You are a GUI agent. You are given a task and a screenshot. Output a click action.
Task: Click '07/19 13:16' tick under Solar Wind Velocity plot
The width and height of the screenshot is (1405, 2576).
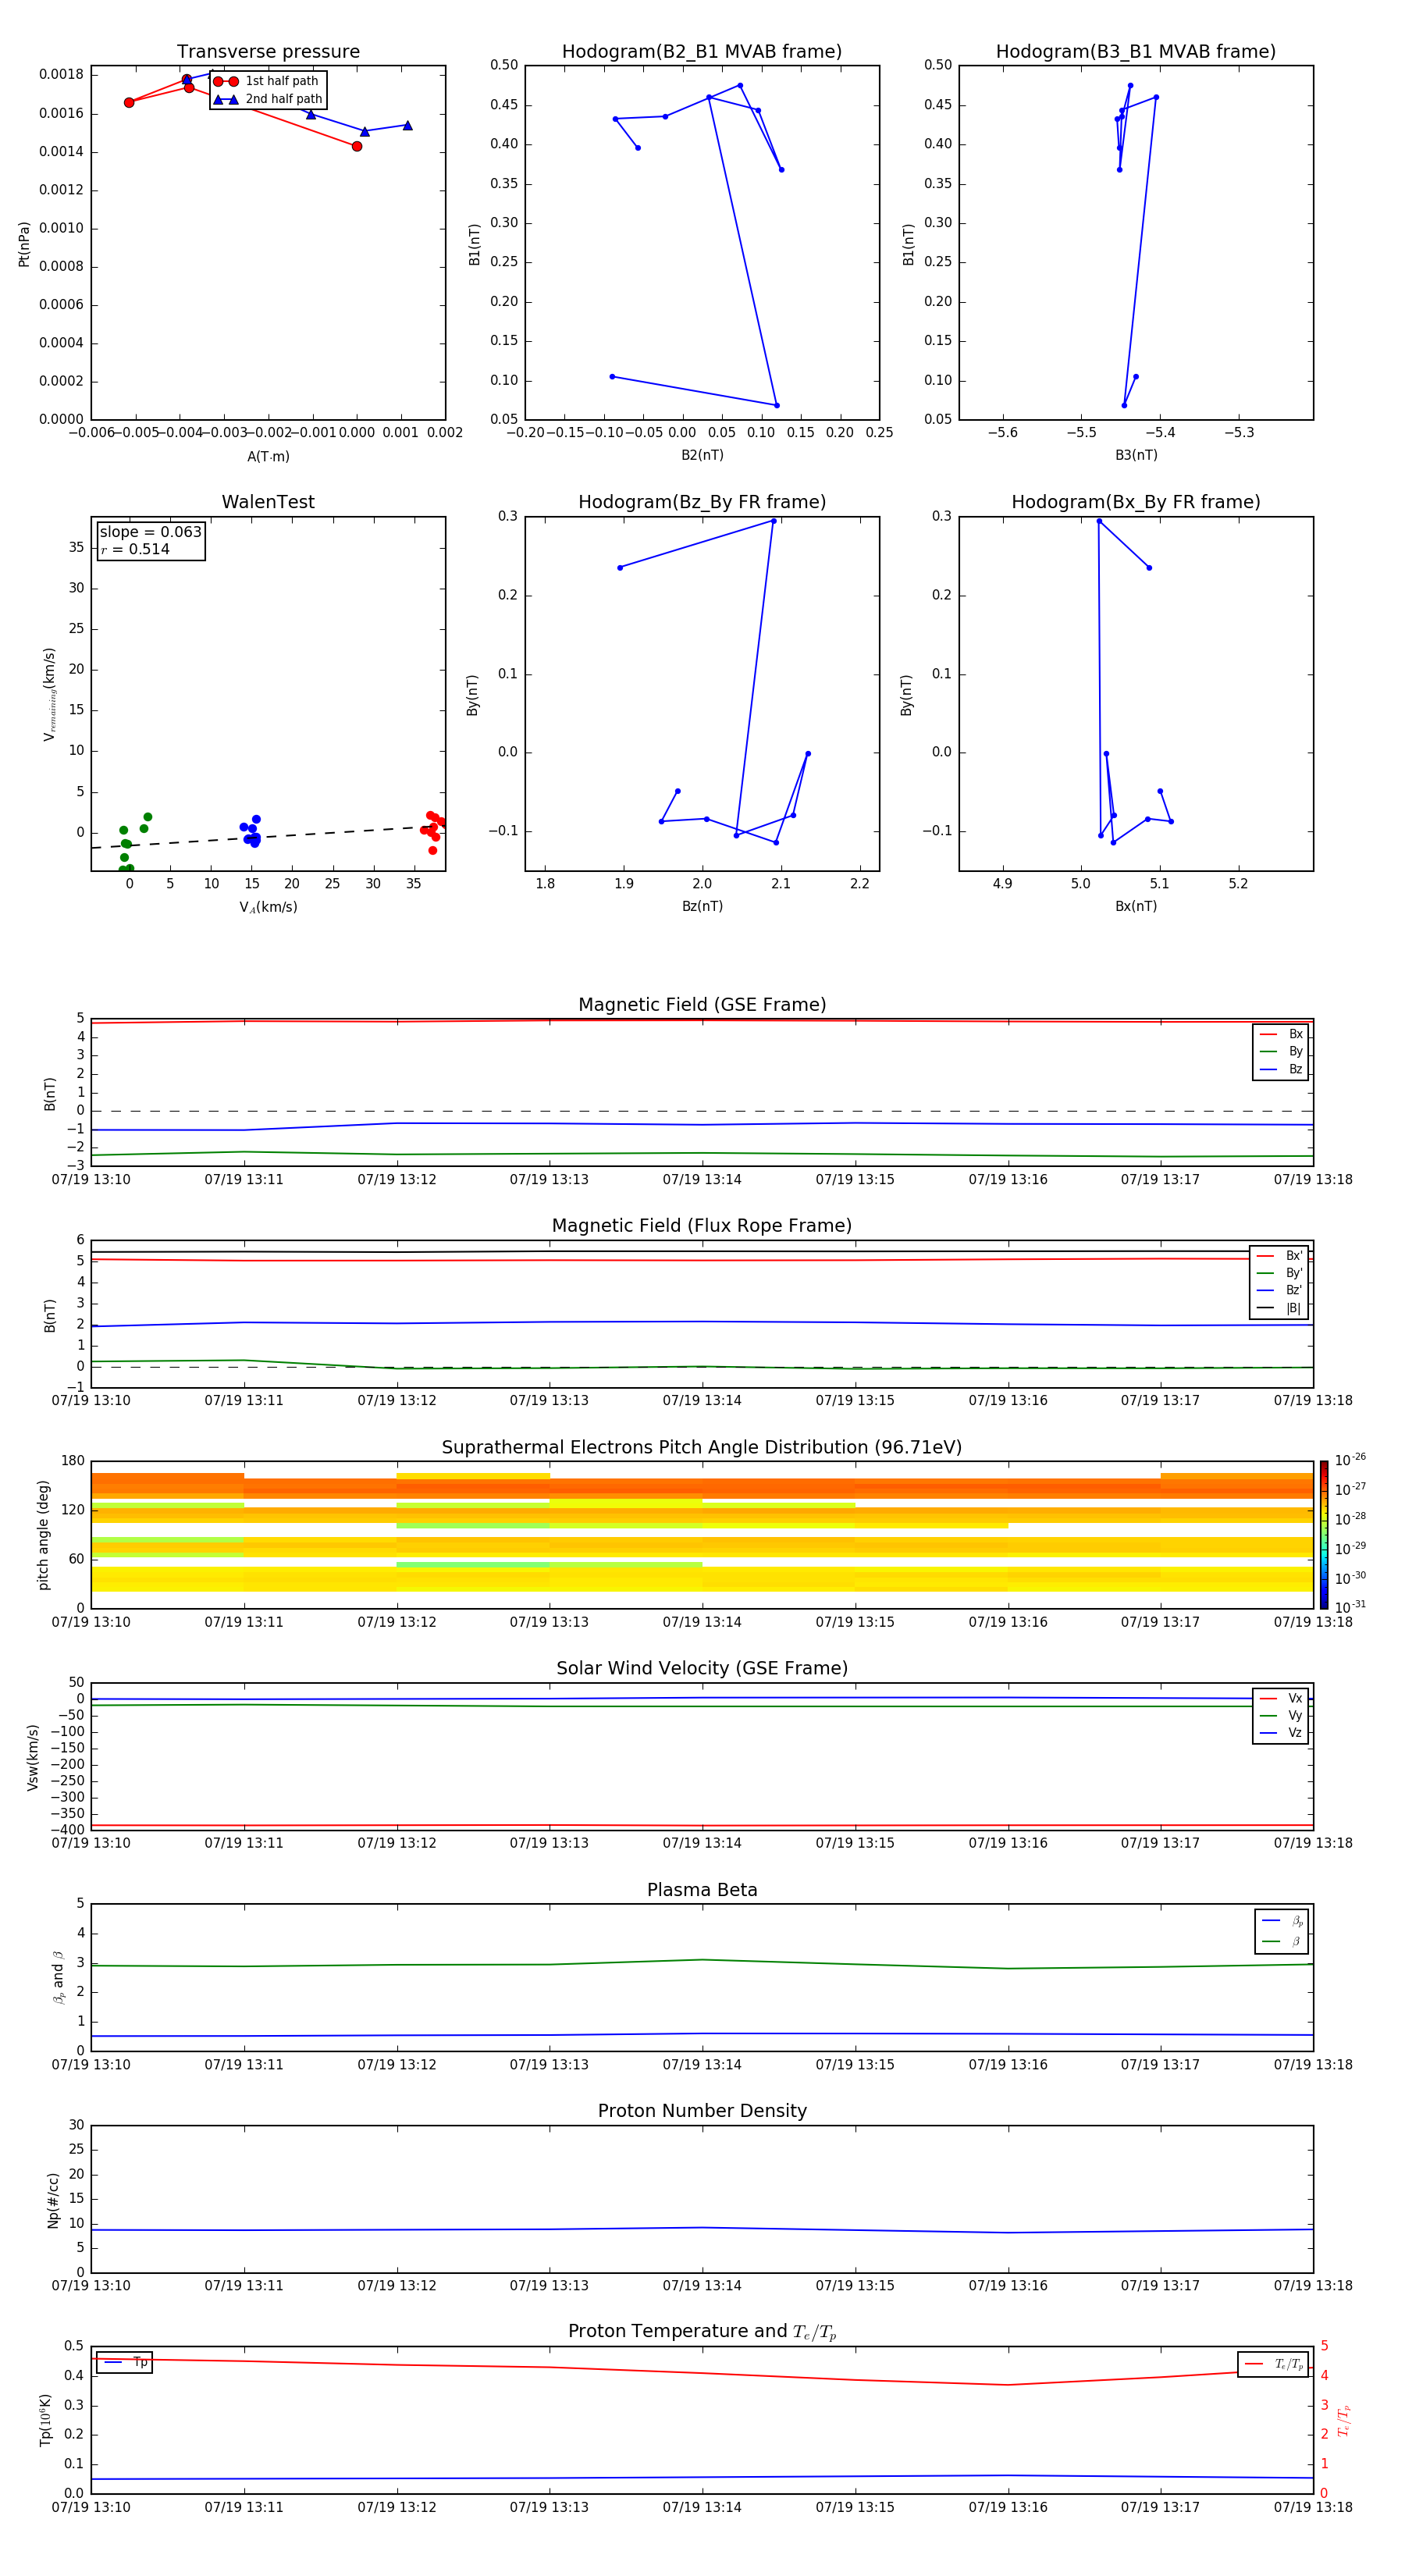tap(1008, 1843)
